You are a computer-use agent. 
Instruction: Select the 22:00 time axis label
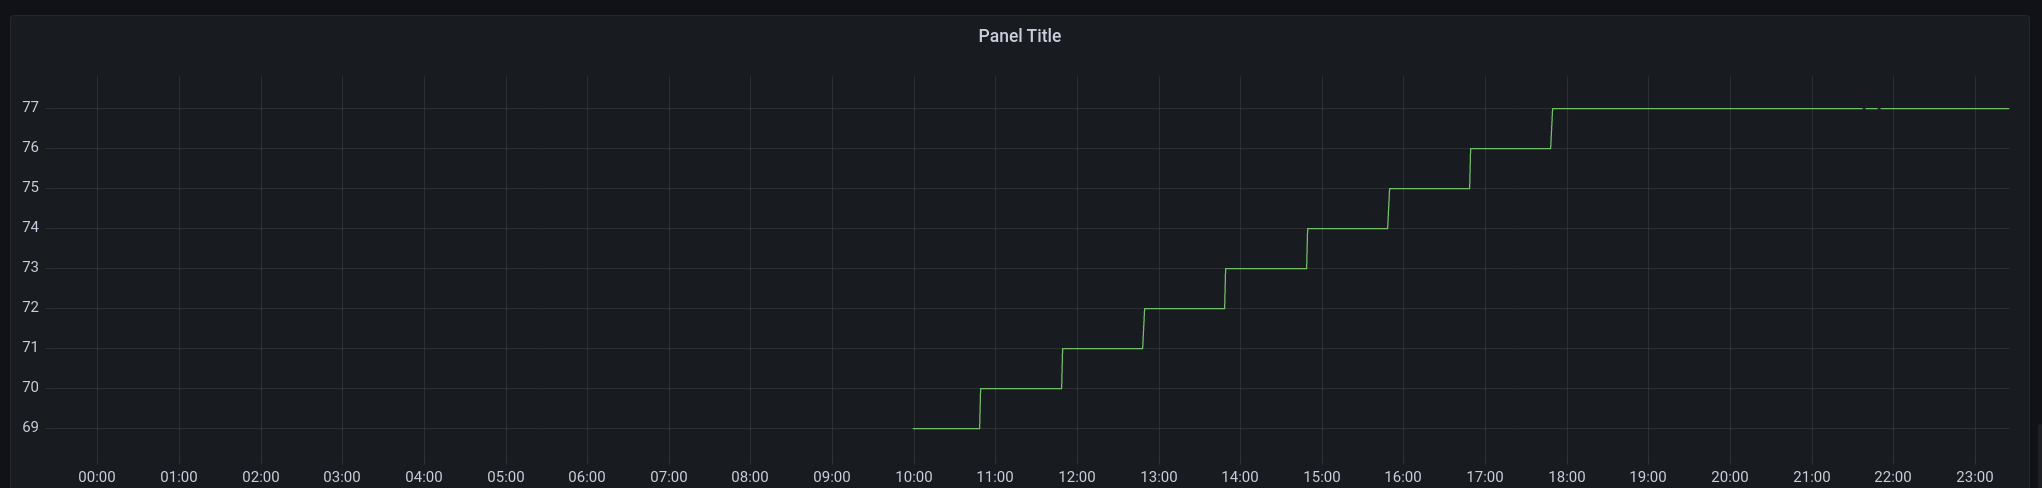coord(1893,477)
